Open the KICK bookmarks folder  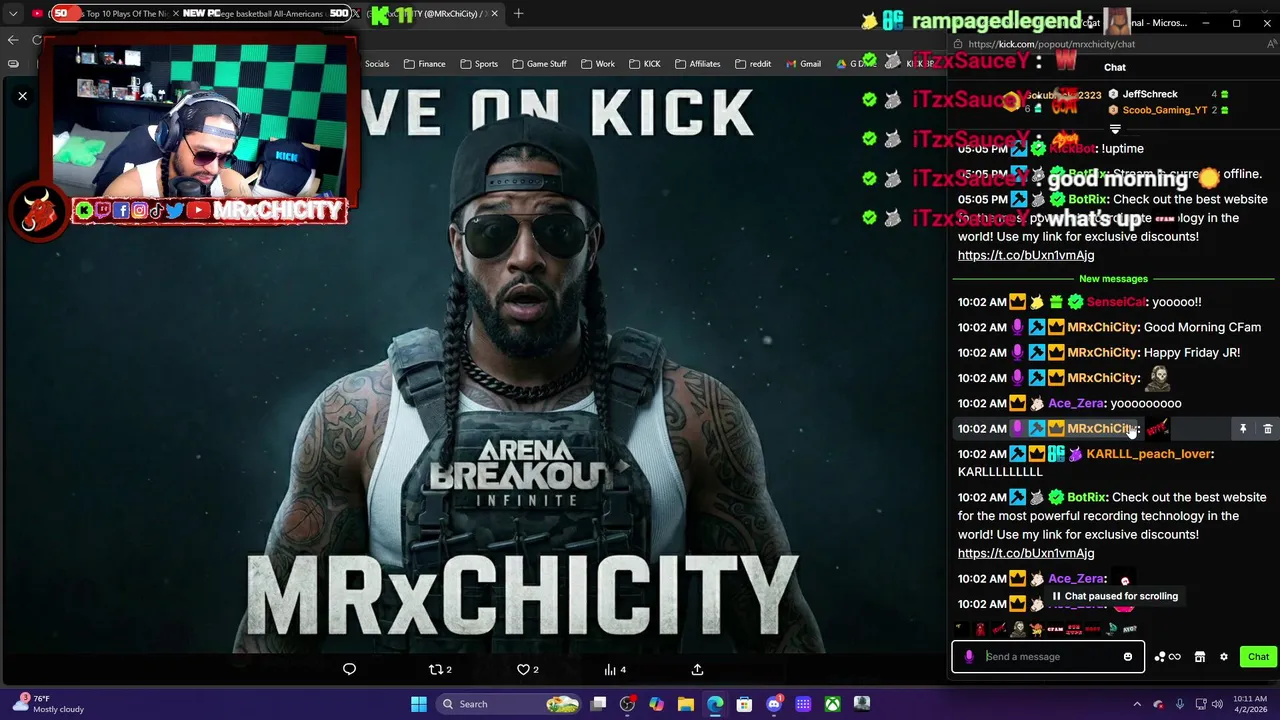pyautogui.click(x=645, y=64)
